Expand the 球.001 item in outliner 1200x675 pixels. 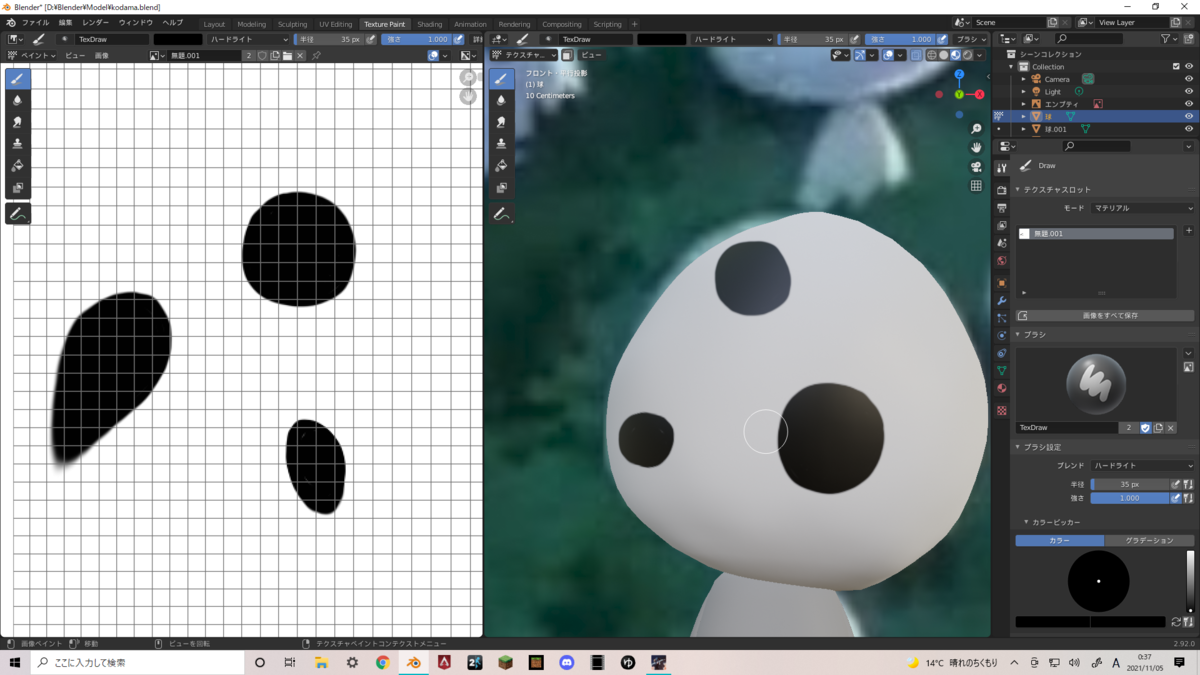click(1023, 129)
